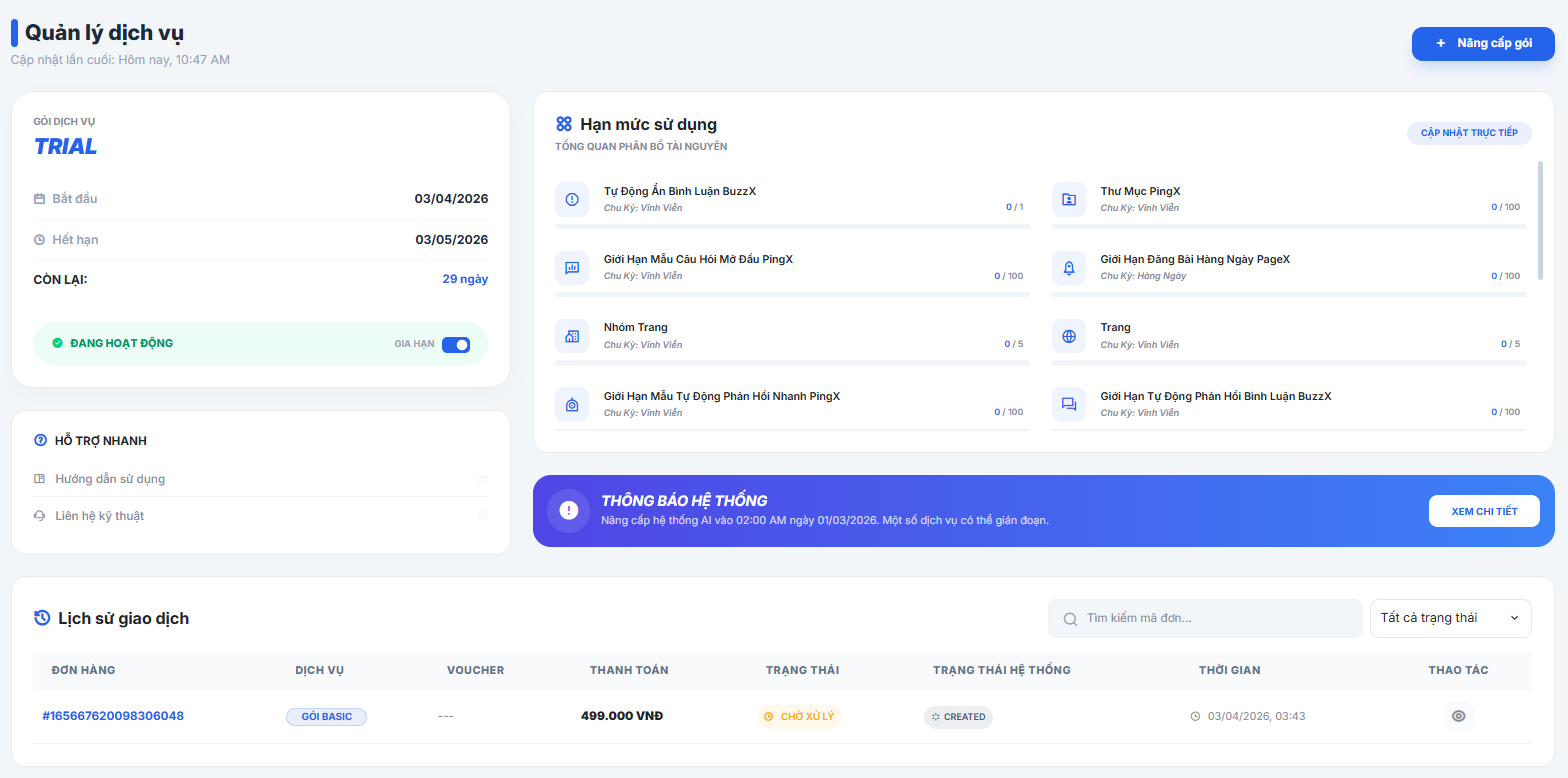The width and height of the screenshot is (1568, 778).
Task: Click the Nhóm Trang building icon
Action: point(572,336)
